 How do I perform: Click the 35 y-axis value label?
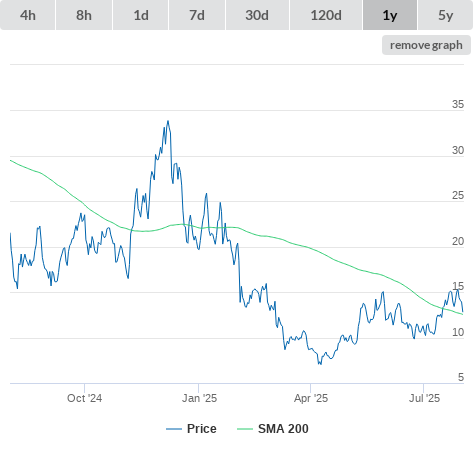click(x=458, y=104)
